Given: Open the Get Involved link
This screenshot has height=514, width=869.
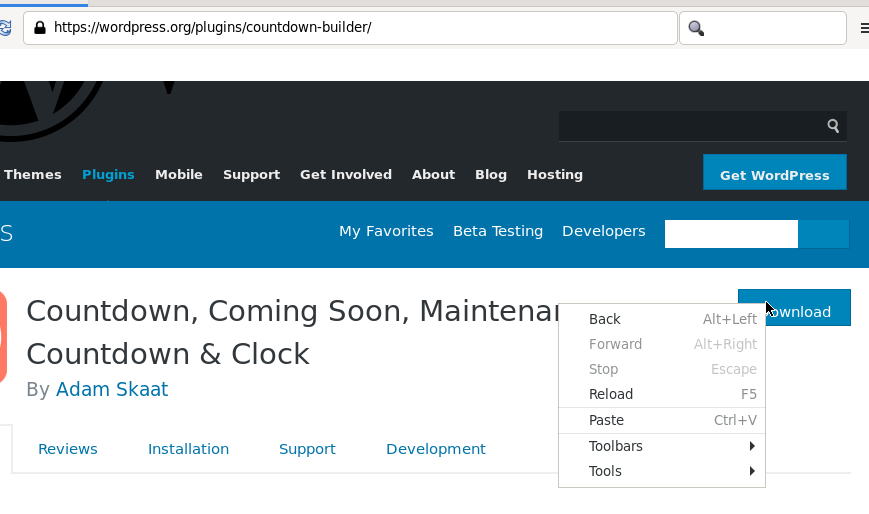Looking at the screenshot, I should click(x=346, y=175).
